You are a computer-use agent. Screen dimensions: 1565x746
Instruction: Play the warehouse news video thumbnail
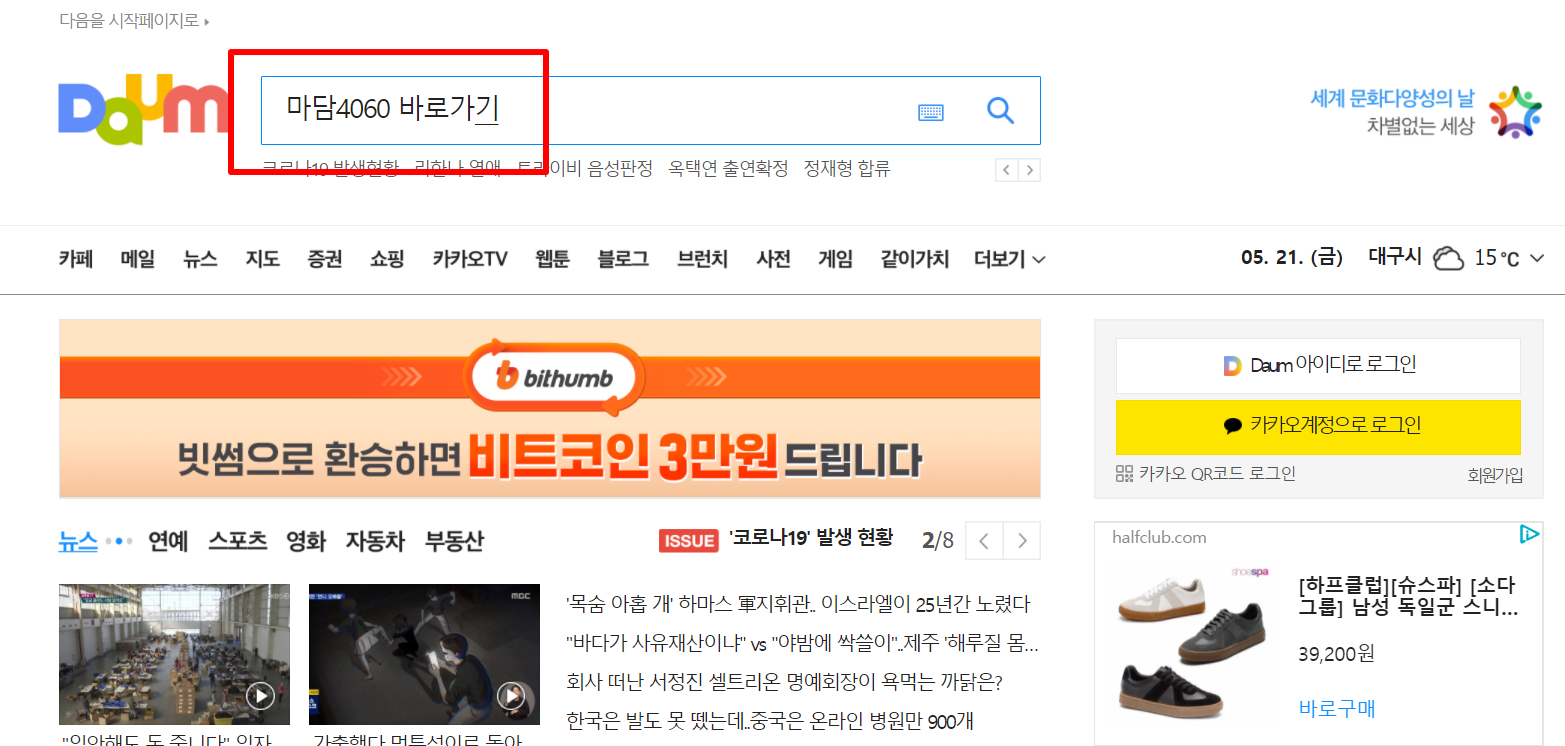(174, 654)
